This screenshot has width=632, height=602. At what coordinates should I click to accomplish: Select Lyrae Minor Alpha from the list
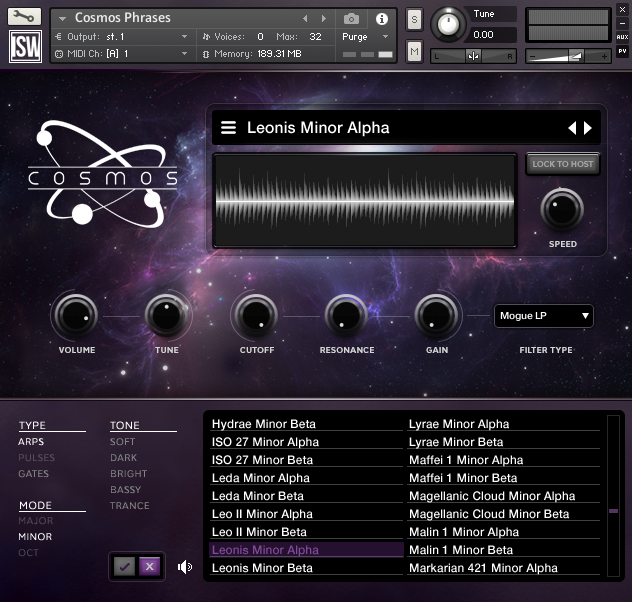point(458,424)
